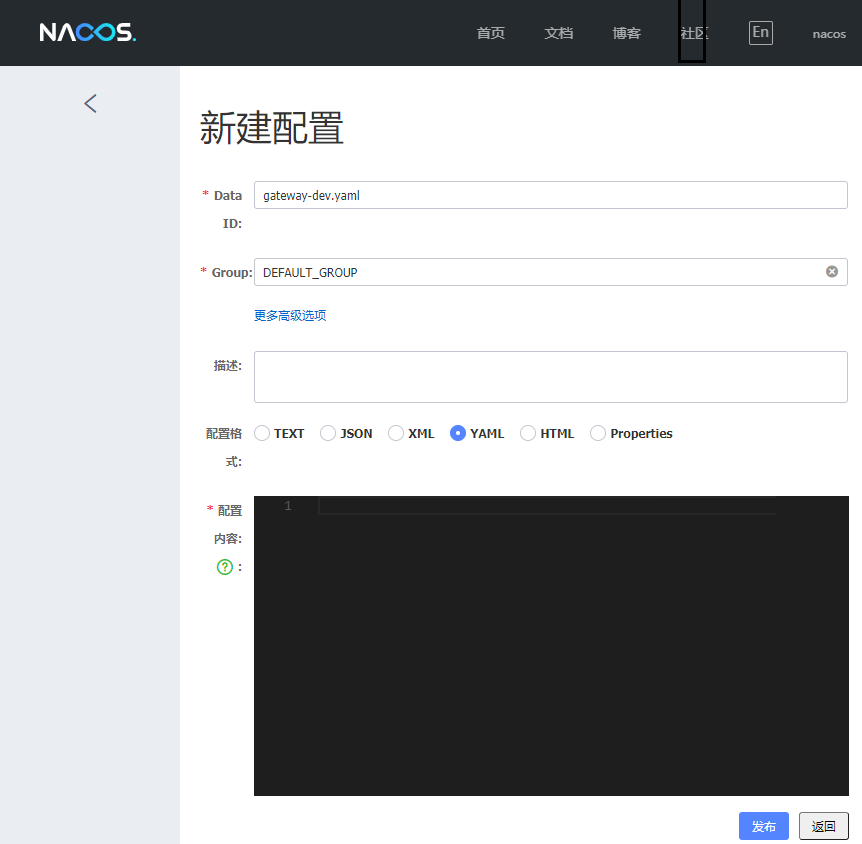The height and width of the screenshot is (844, 862).
Task: Select the Properties format radio button
Action: [x=597, y=433]
